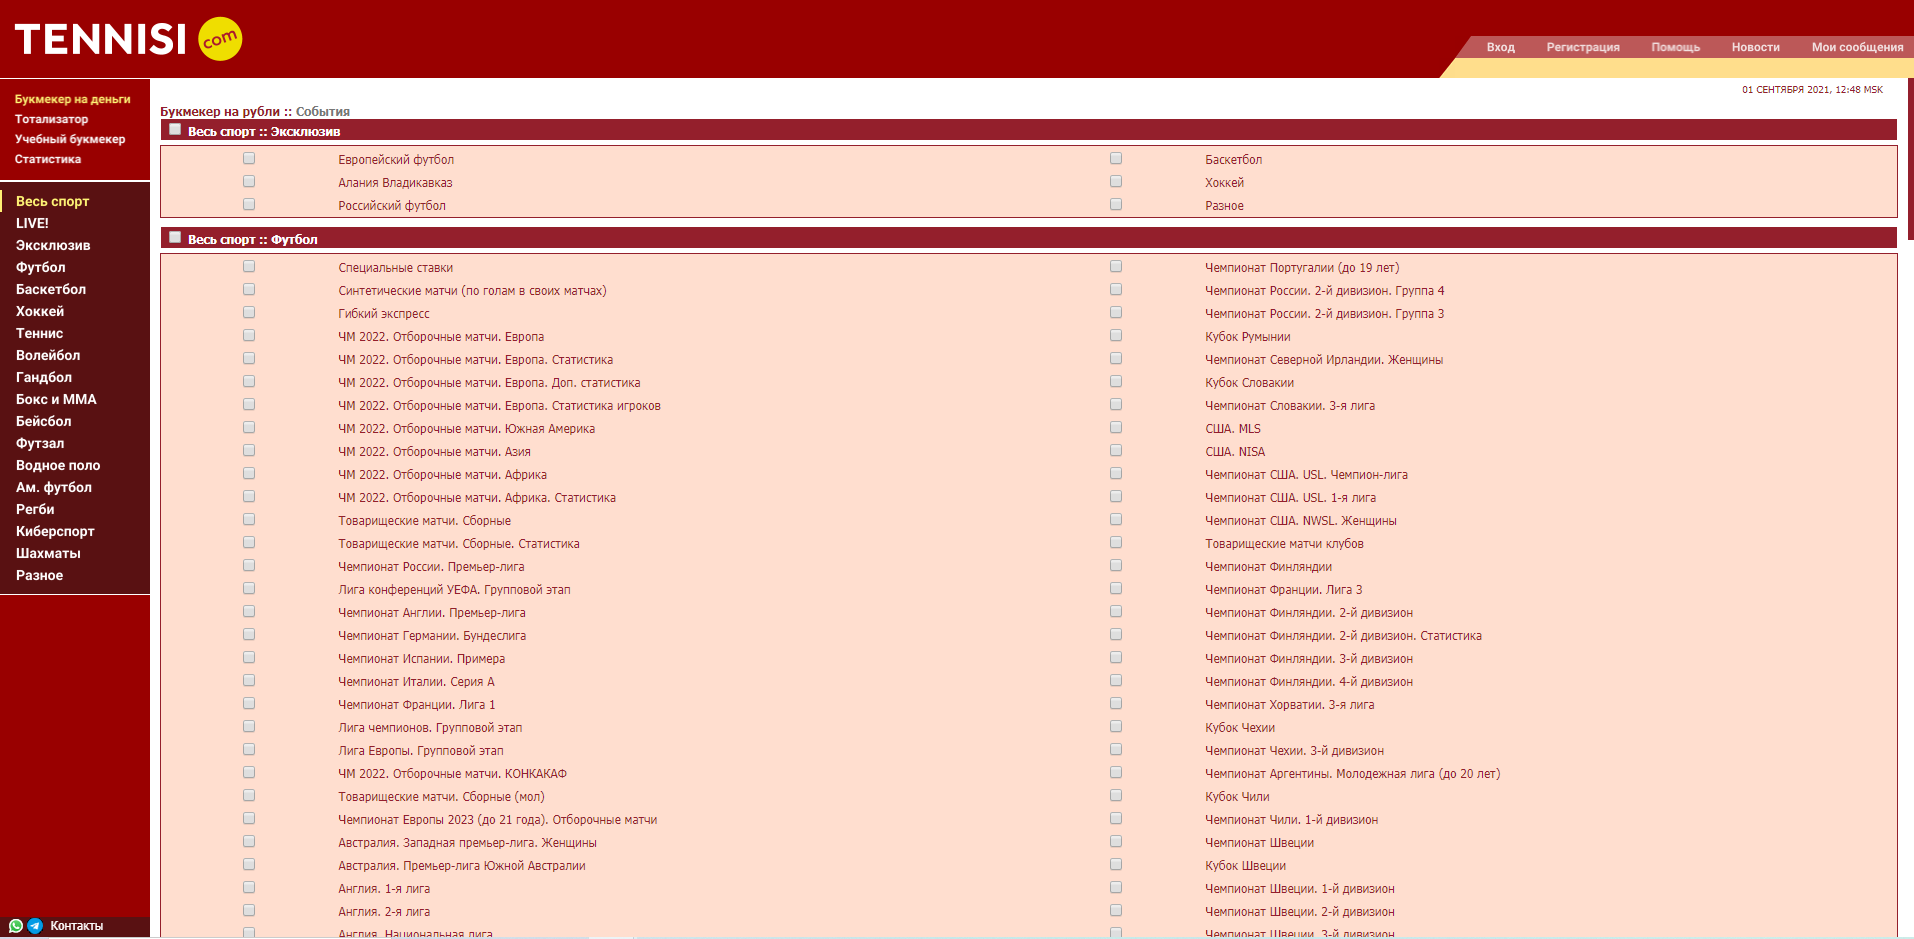Tick the Баскетбол checkbox in Эксклюзив

pos(1116,158)
